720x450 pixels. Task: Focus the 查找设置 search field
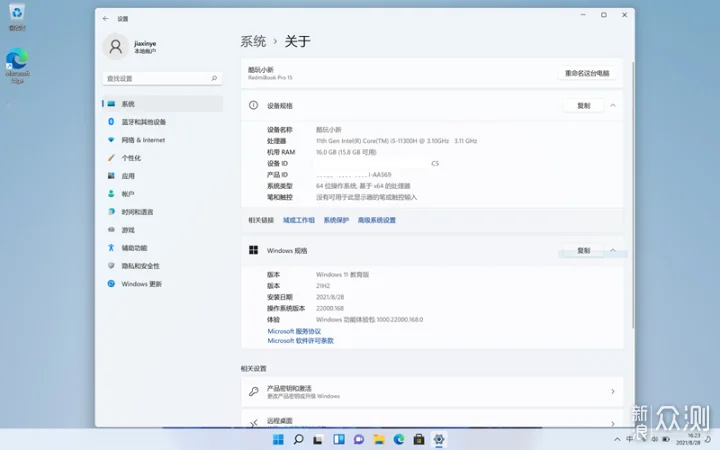click(162, 79)
